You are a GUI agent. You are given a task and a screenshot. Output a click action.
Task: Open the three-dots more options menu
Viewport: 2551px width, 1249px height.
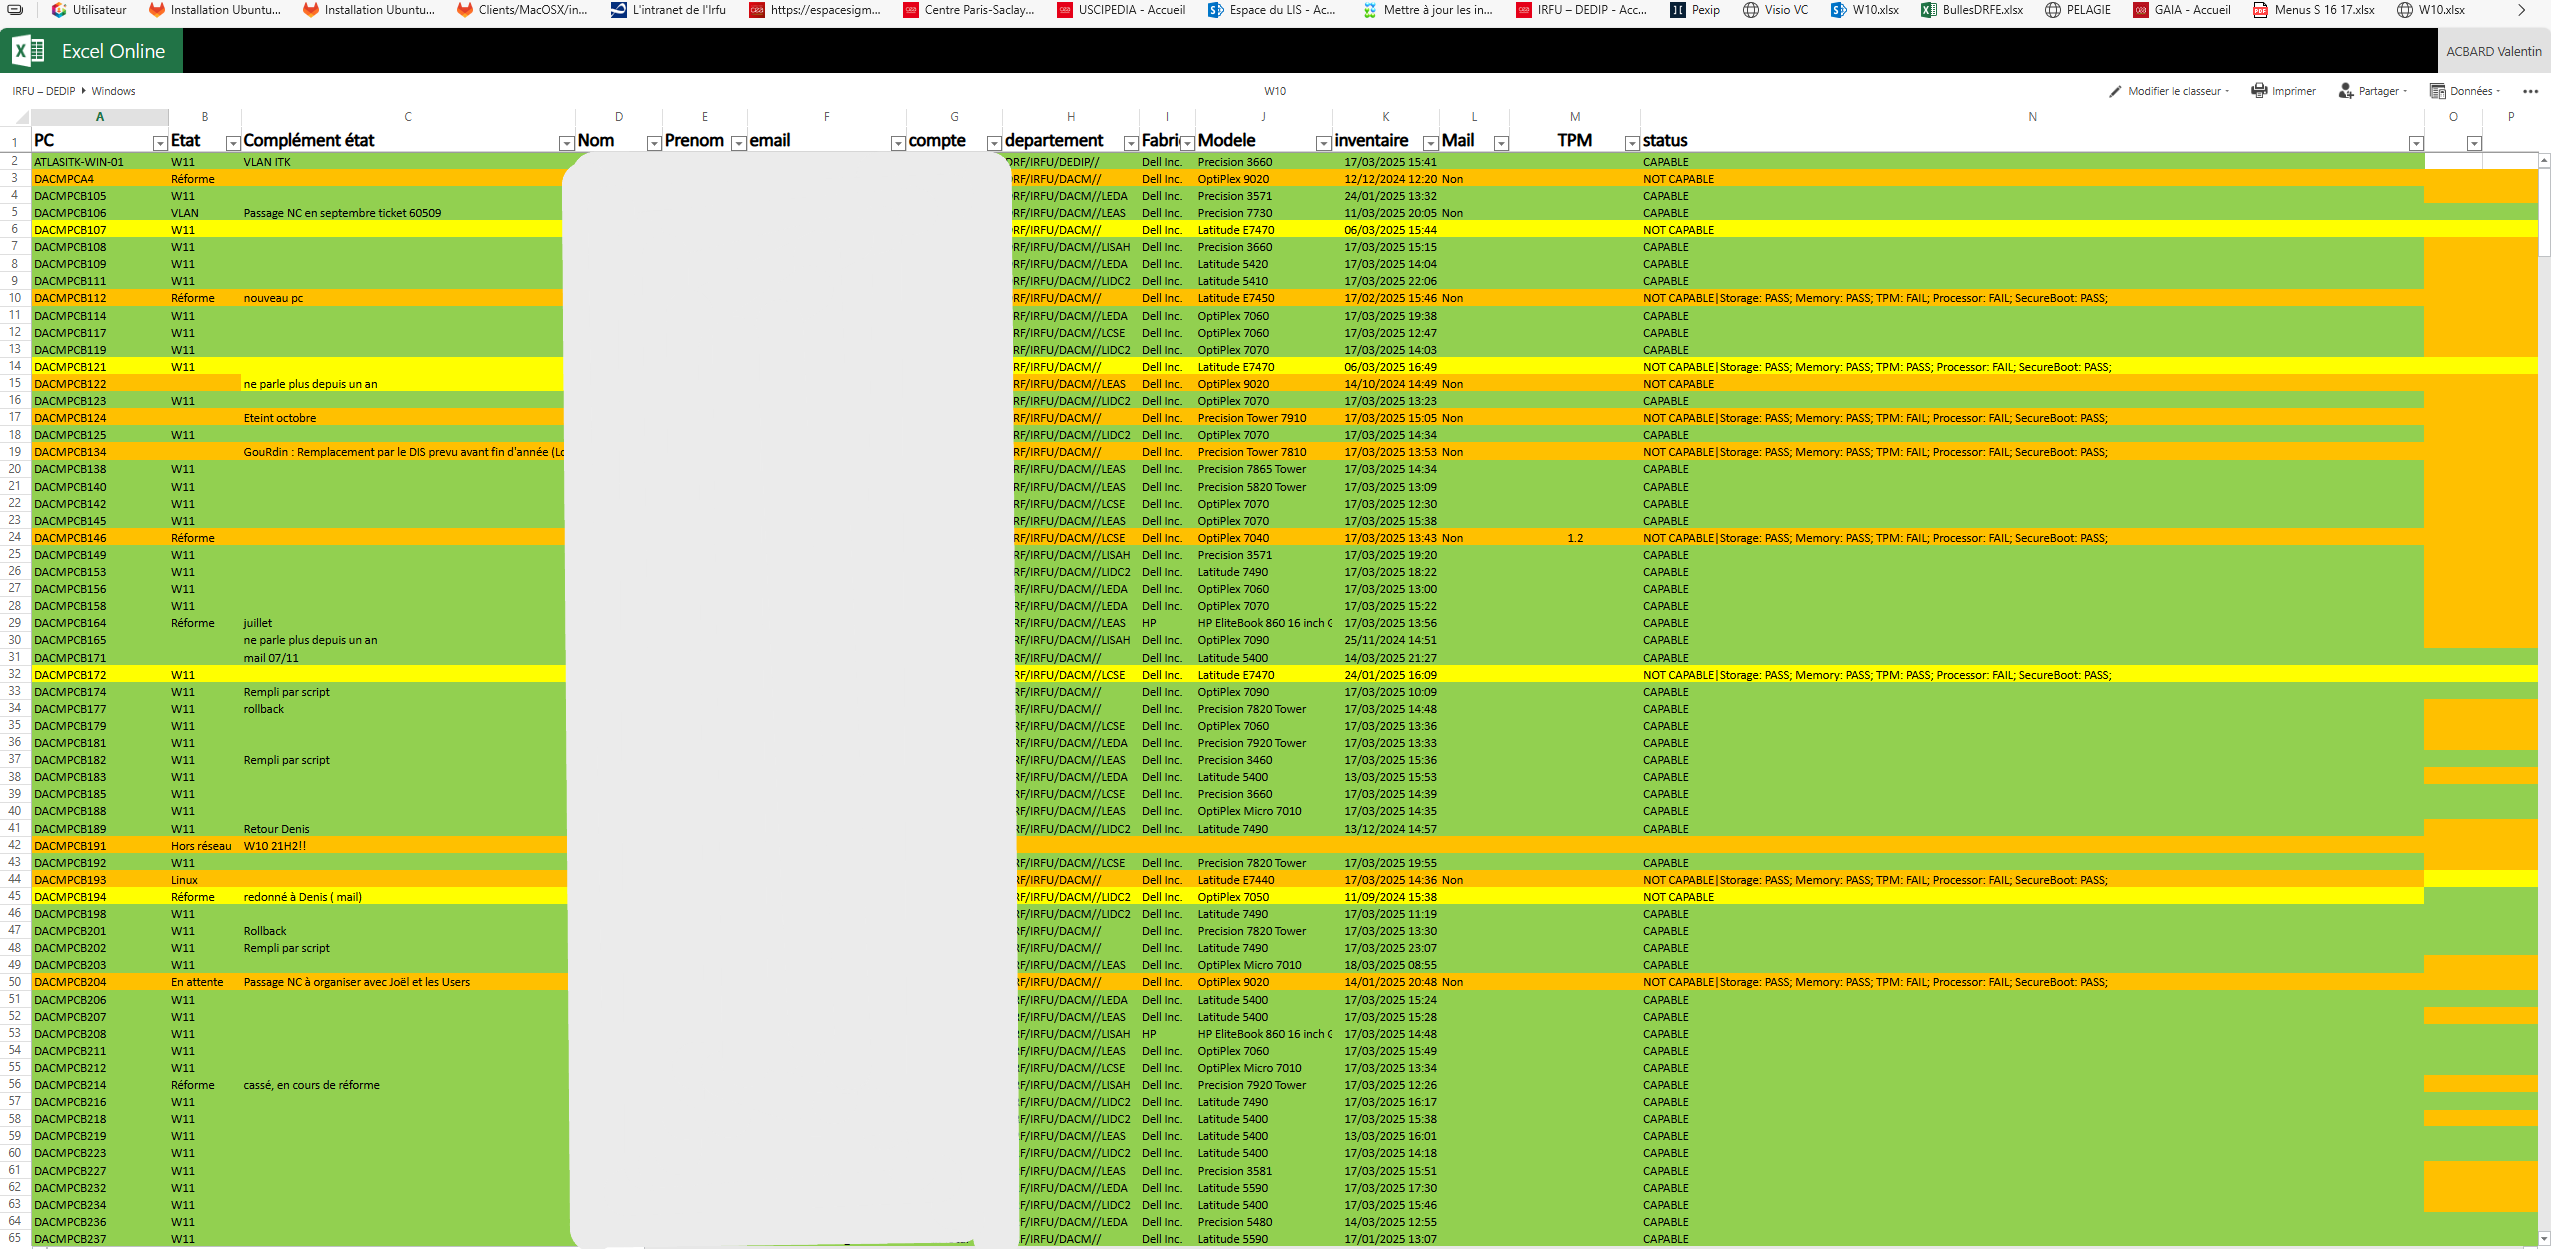[2530, 91]
